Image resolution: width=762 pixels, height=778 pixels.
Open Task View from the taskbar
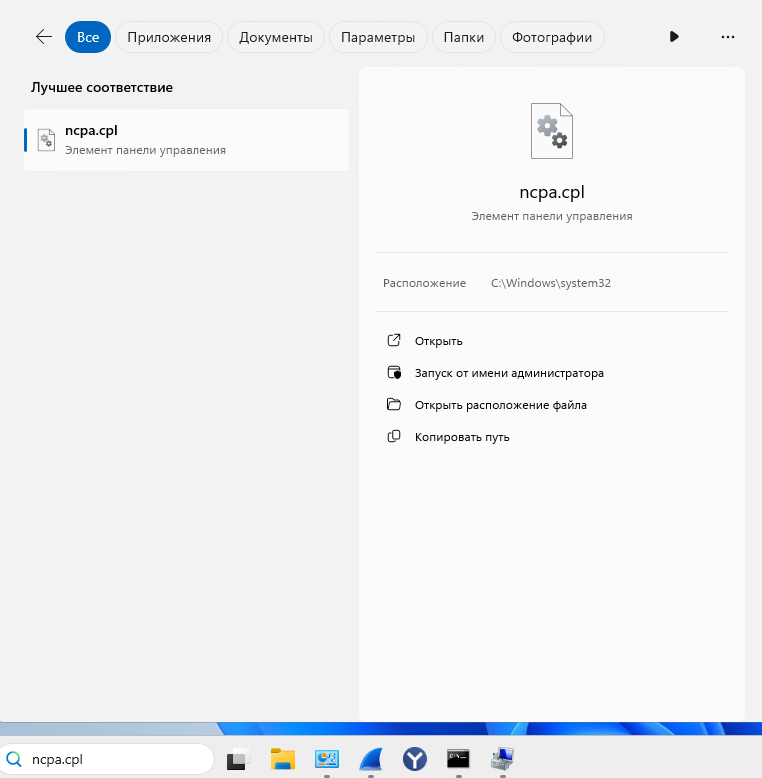click(239, 759)
